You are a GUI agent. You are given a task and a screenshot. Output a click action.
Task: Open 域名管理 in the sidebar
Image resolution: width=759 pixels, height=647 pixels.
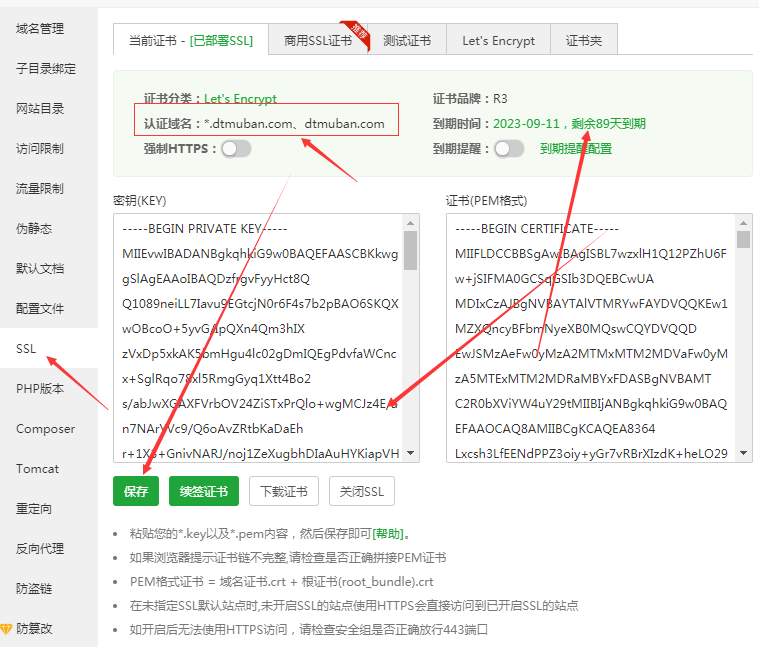[39, 29]
